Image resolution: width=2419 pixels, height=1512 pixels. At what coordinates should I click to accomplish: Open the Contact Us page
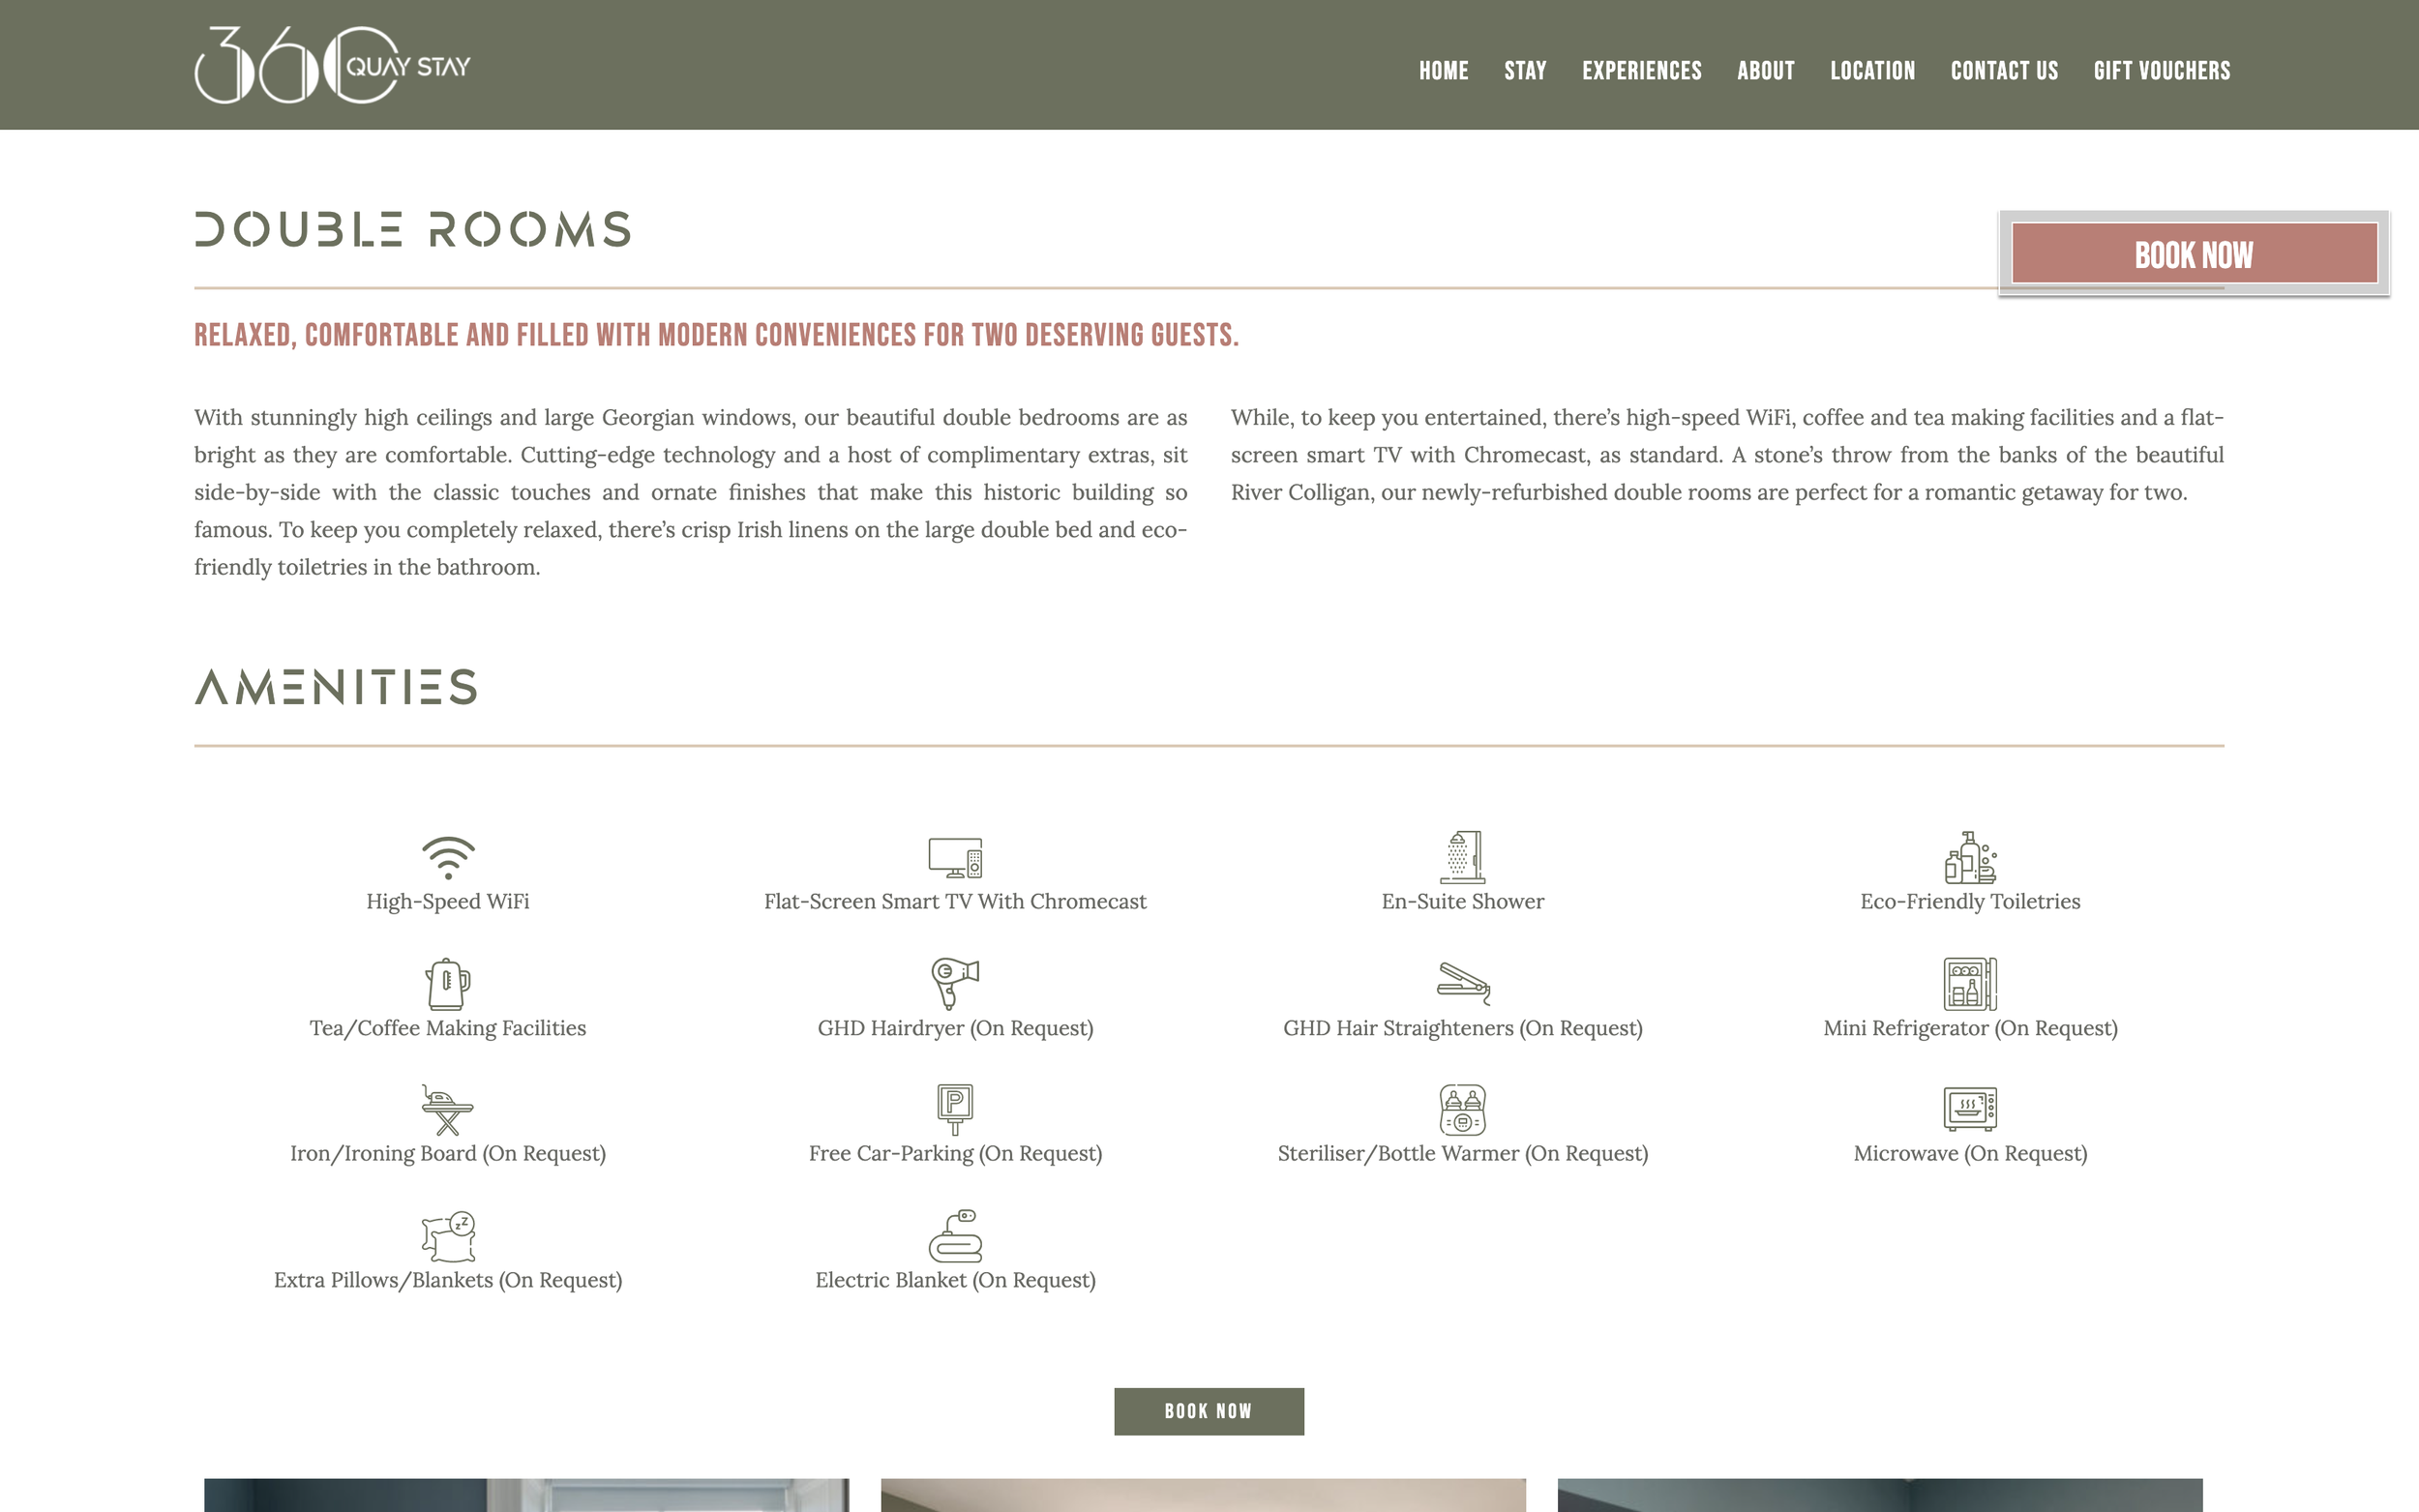pyautogui.click(x=2004, y=71)
